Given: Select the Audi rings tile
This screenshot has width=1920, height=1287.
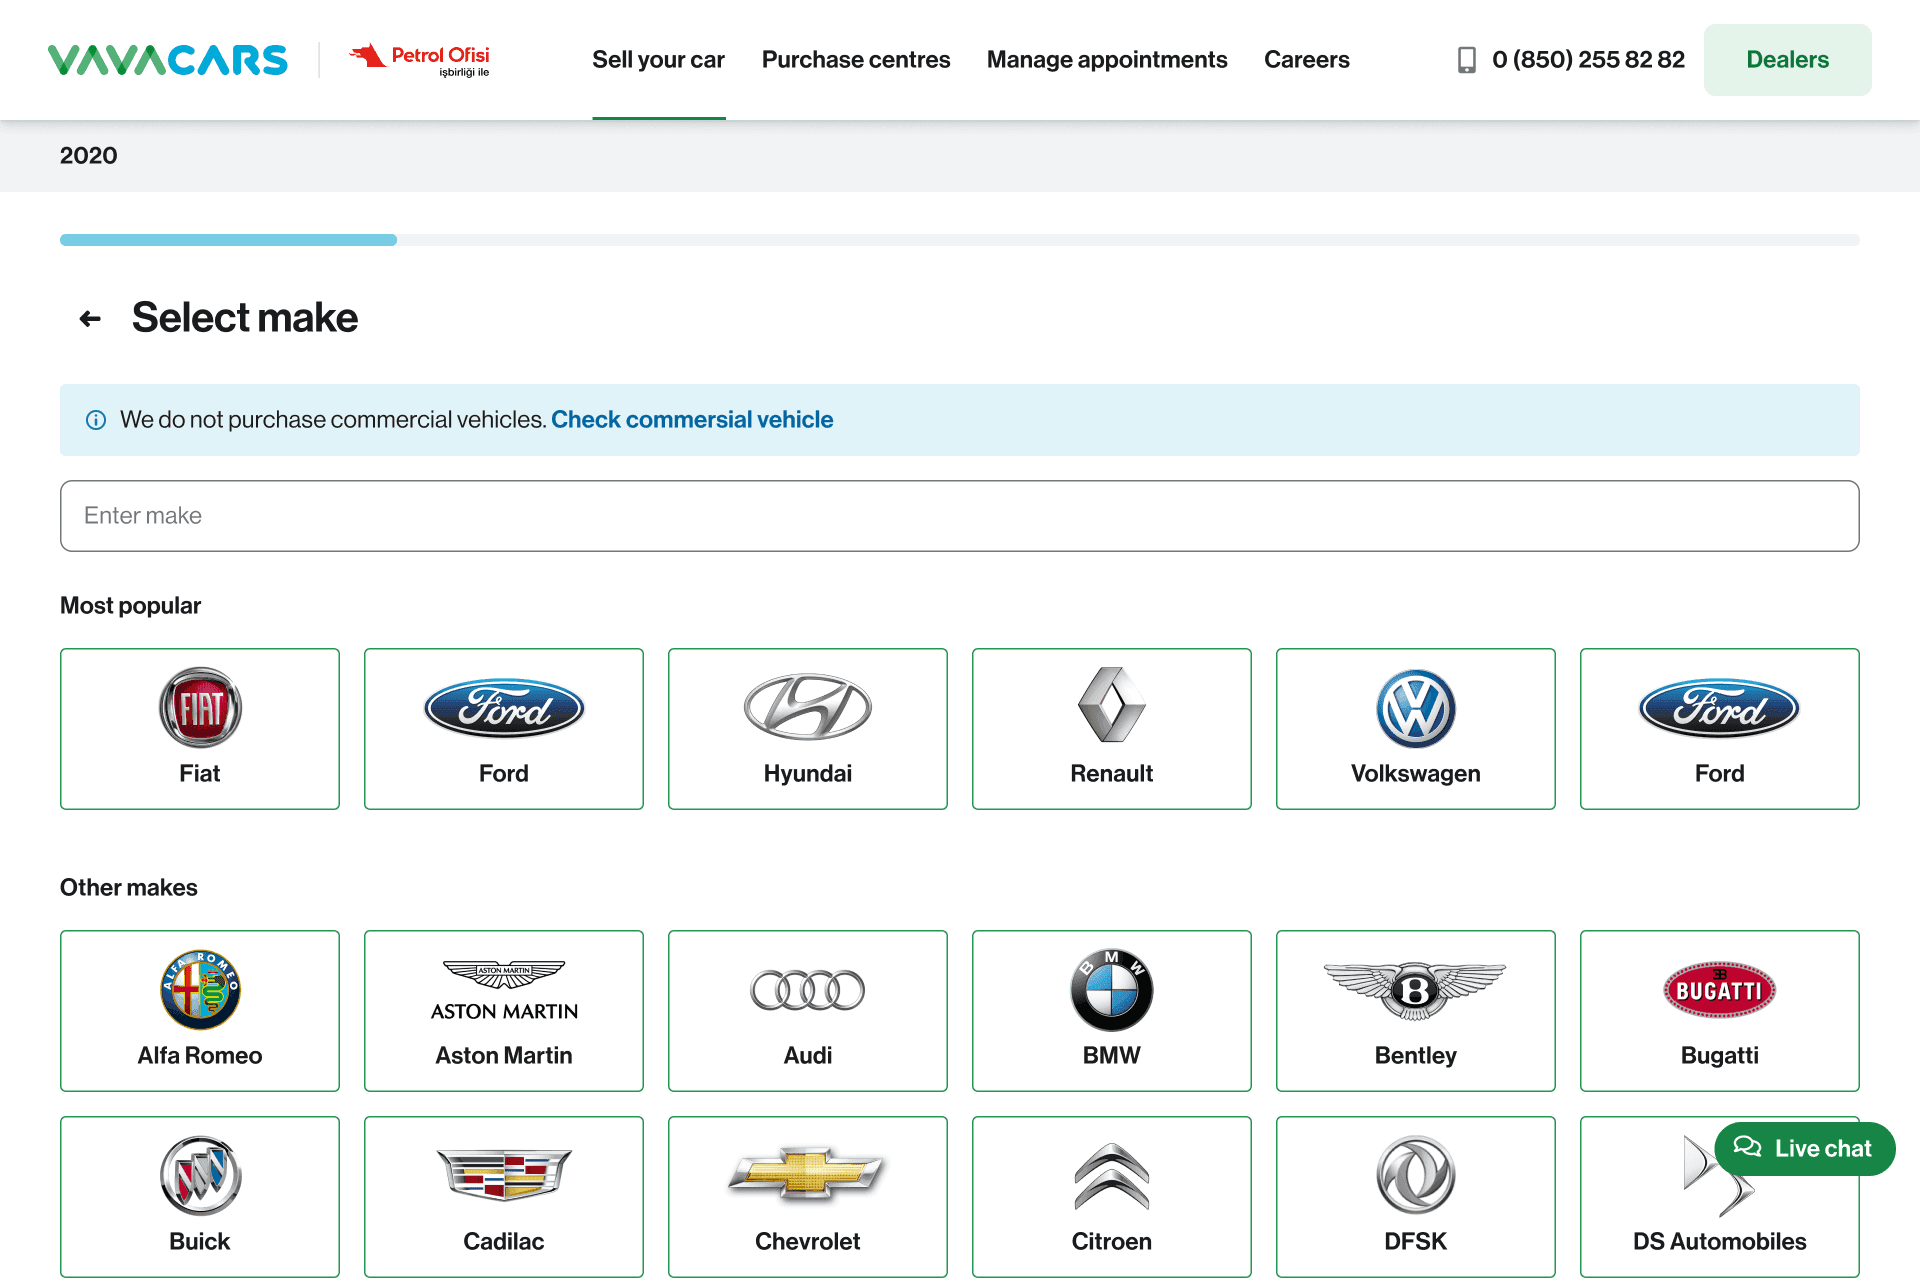Looking at the screenshot, I should [x=807, y=1010].
